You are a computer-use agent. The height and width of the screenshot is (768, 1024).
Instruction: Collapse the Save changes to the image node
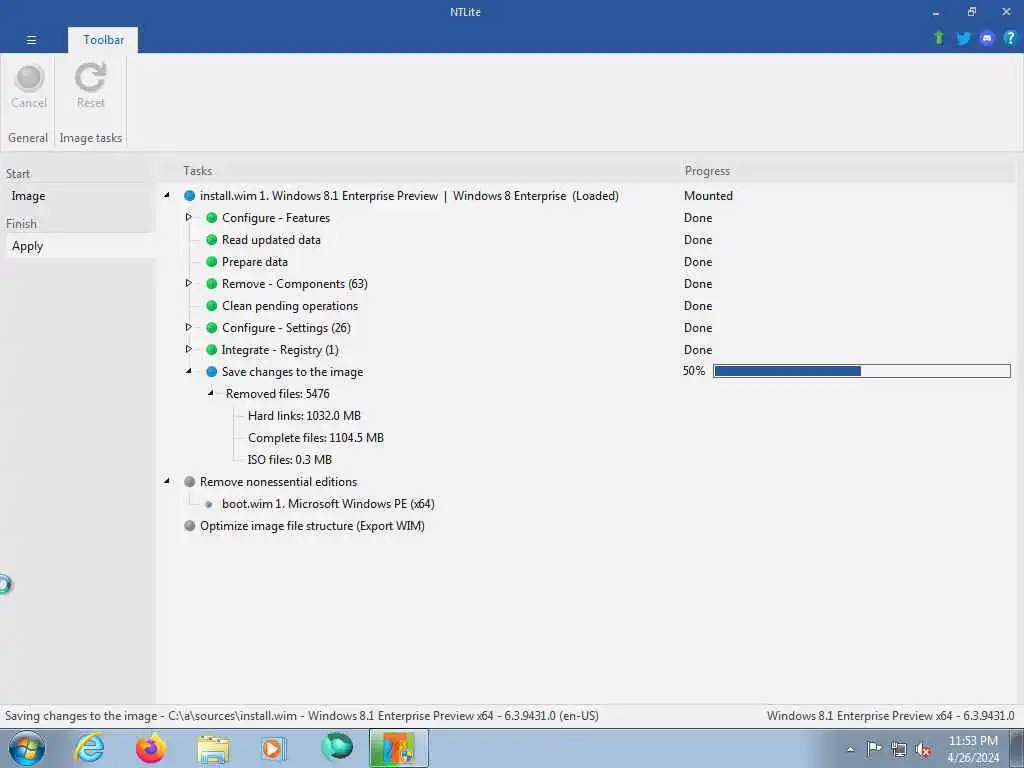tap(189, 371)
